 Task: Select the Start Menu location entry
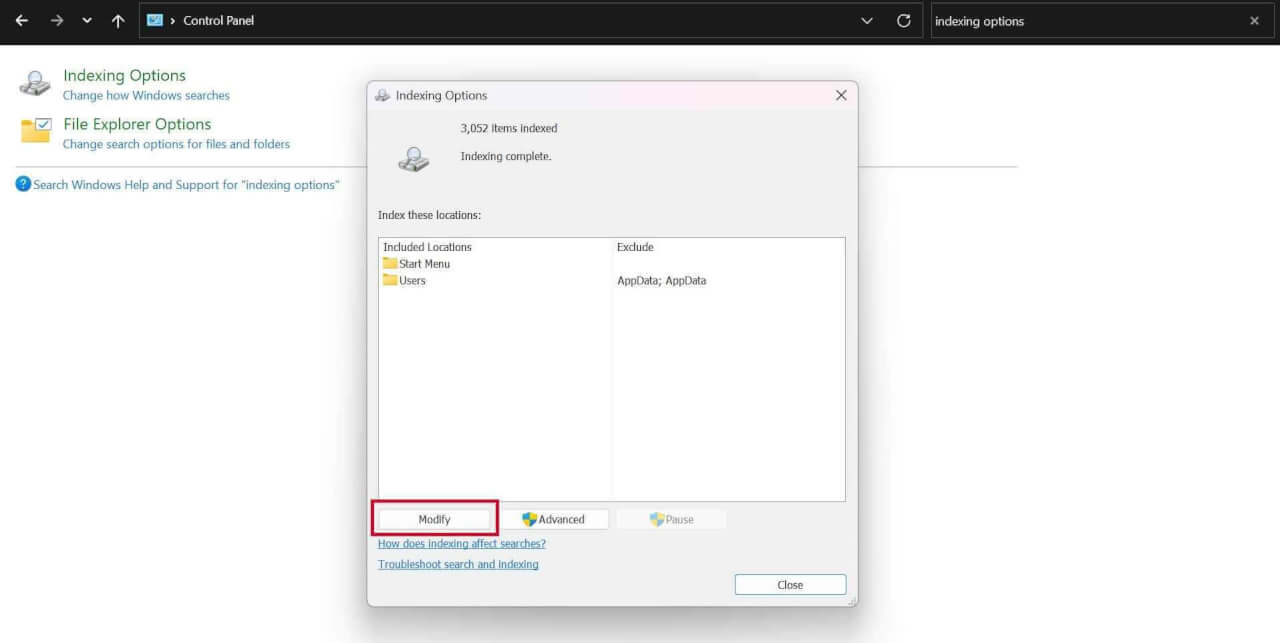[423, 263]
